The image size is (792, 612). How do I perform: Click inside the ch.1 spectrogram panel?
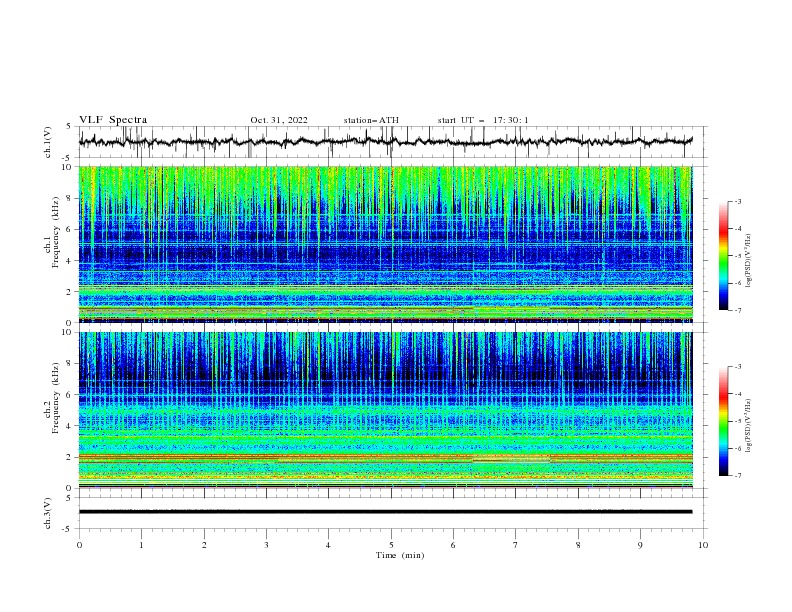tap(385, 244)
